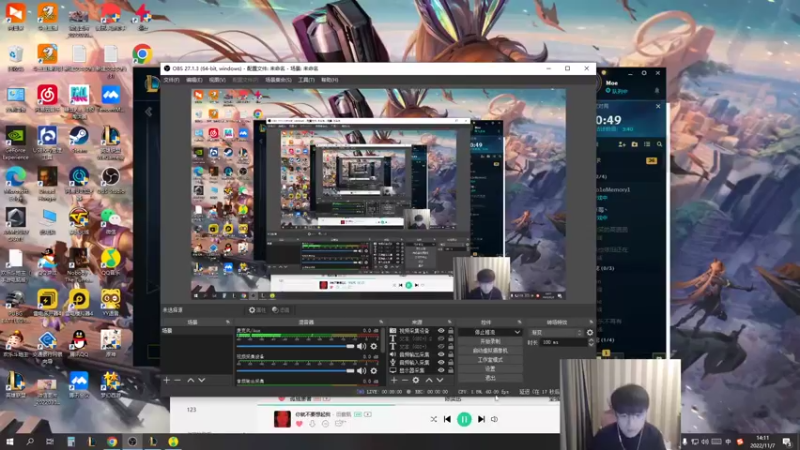Open settings gear of 视频采集设备 mixer track
The width and height of the screenshot is (800, 450).
pos(374,371)
